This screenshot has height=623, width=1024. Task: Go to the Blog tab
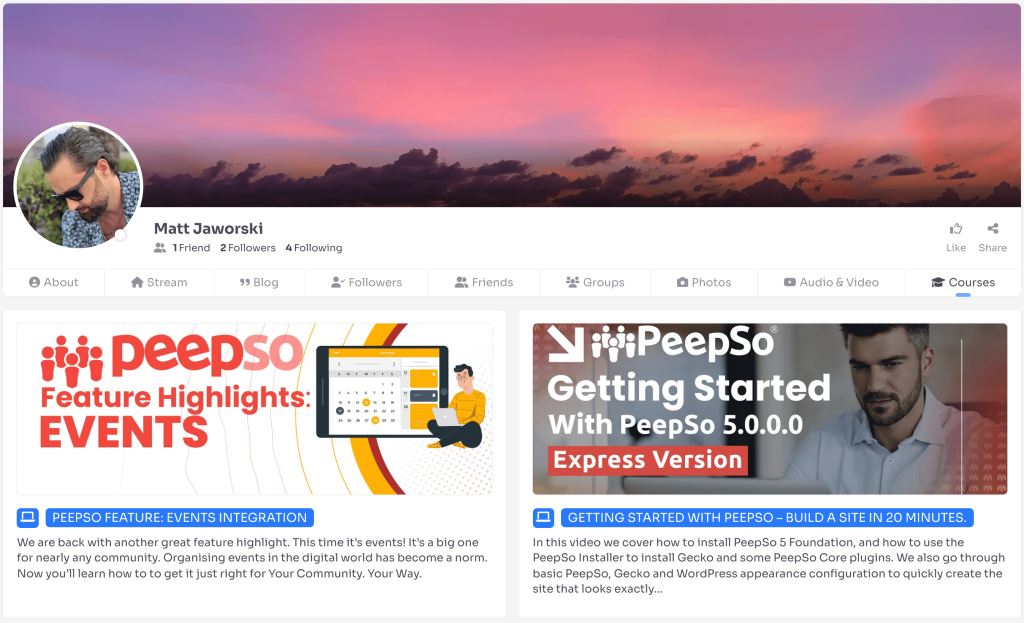point(259,282)
